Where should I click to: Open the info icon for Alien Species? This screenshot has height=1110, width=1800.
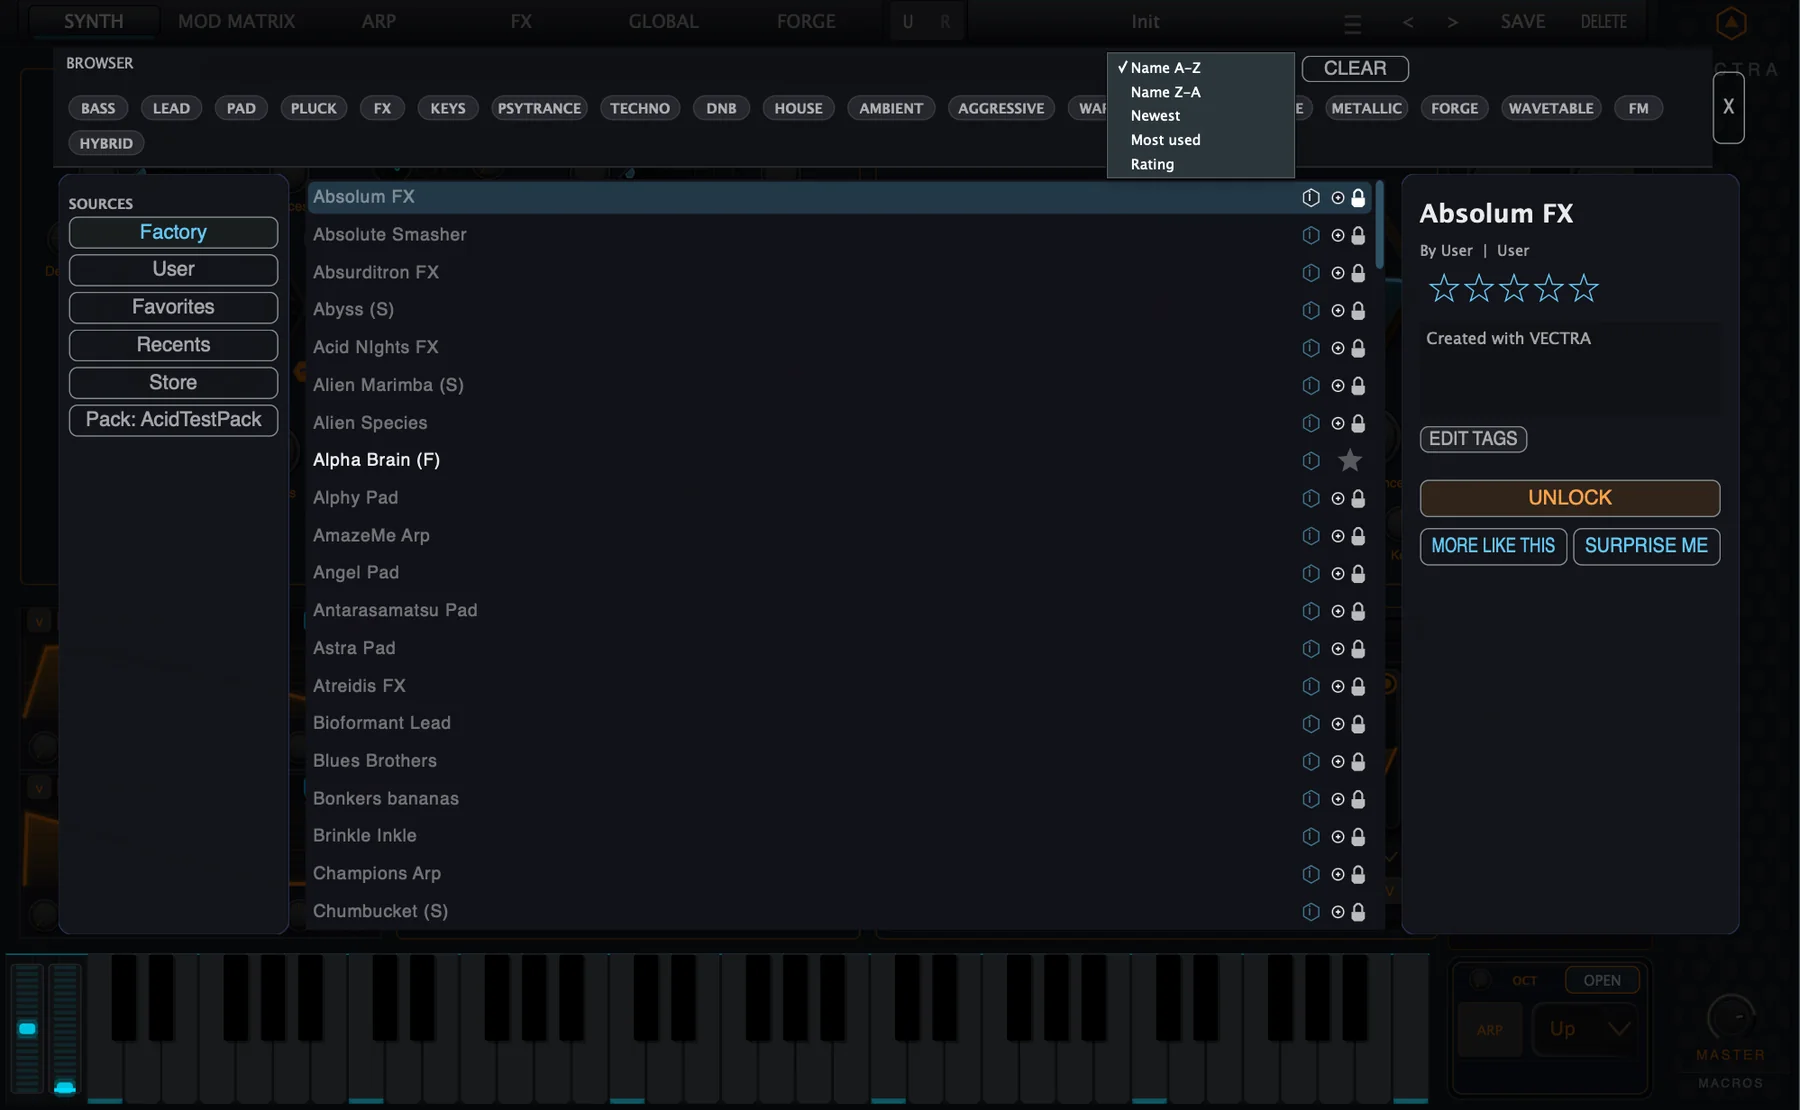tap(1311, 423)
